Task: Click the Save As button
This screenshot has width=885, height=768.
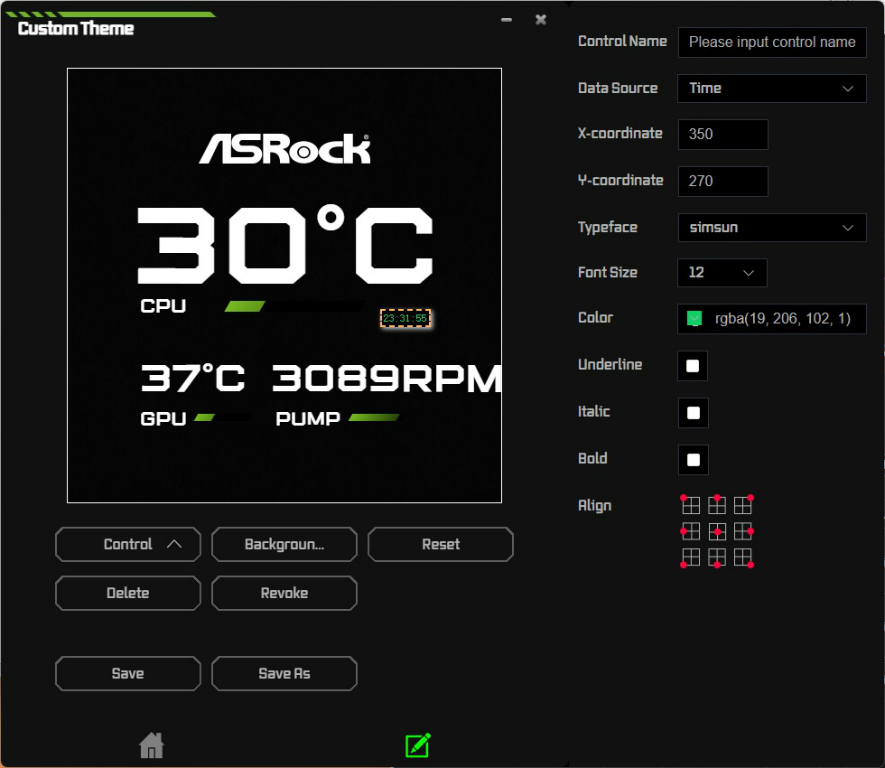Action: (284, 674)
